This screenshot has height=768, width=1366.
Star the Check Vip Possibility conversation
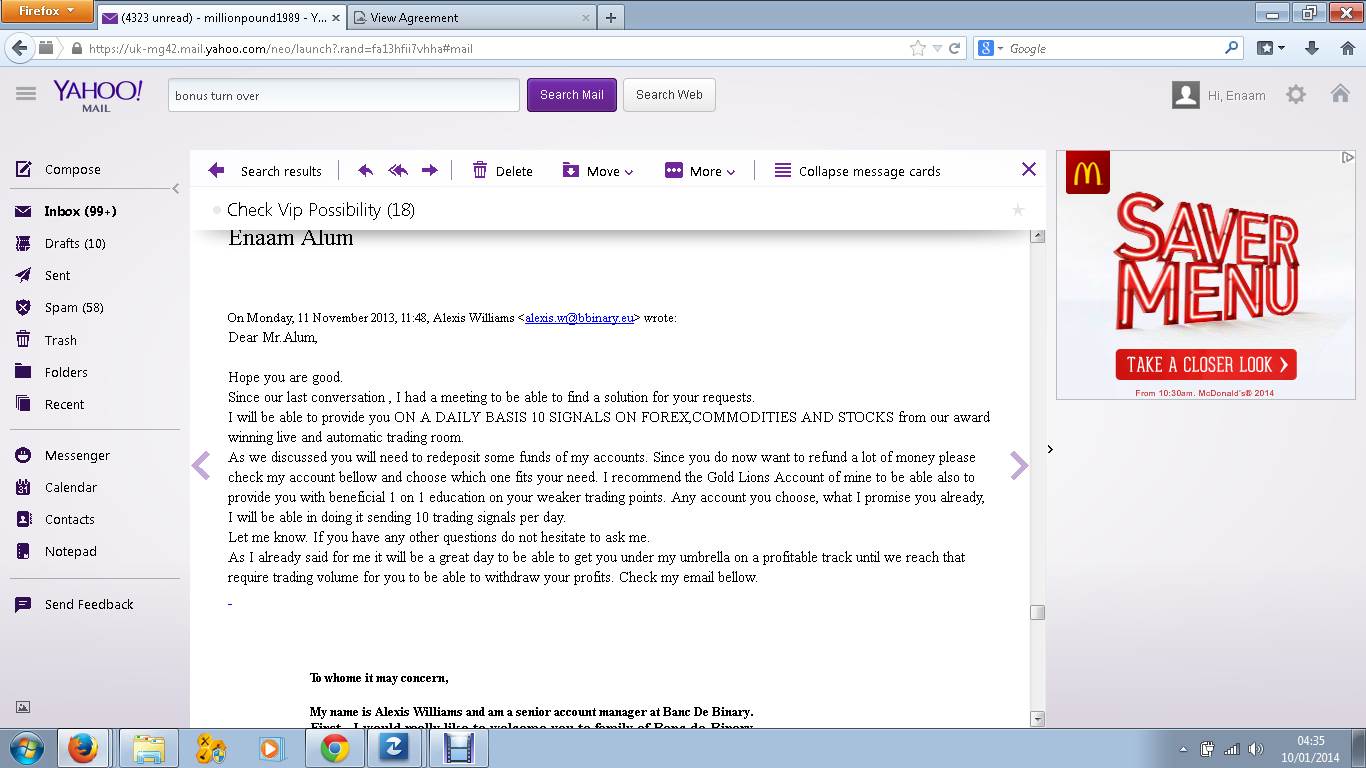click(1018, 210)
